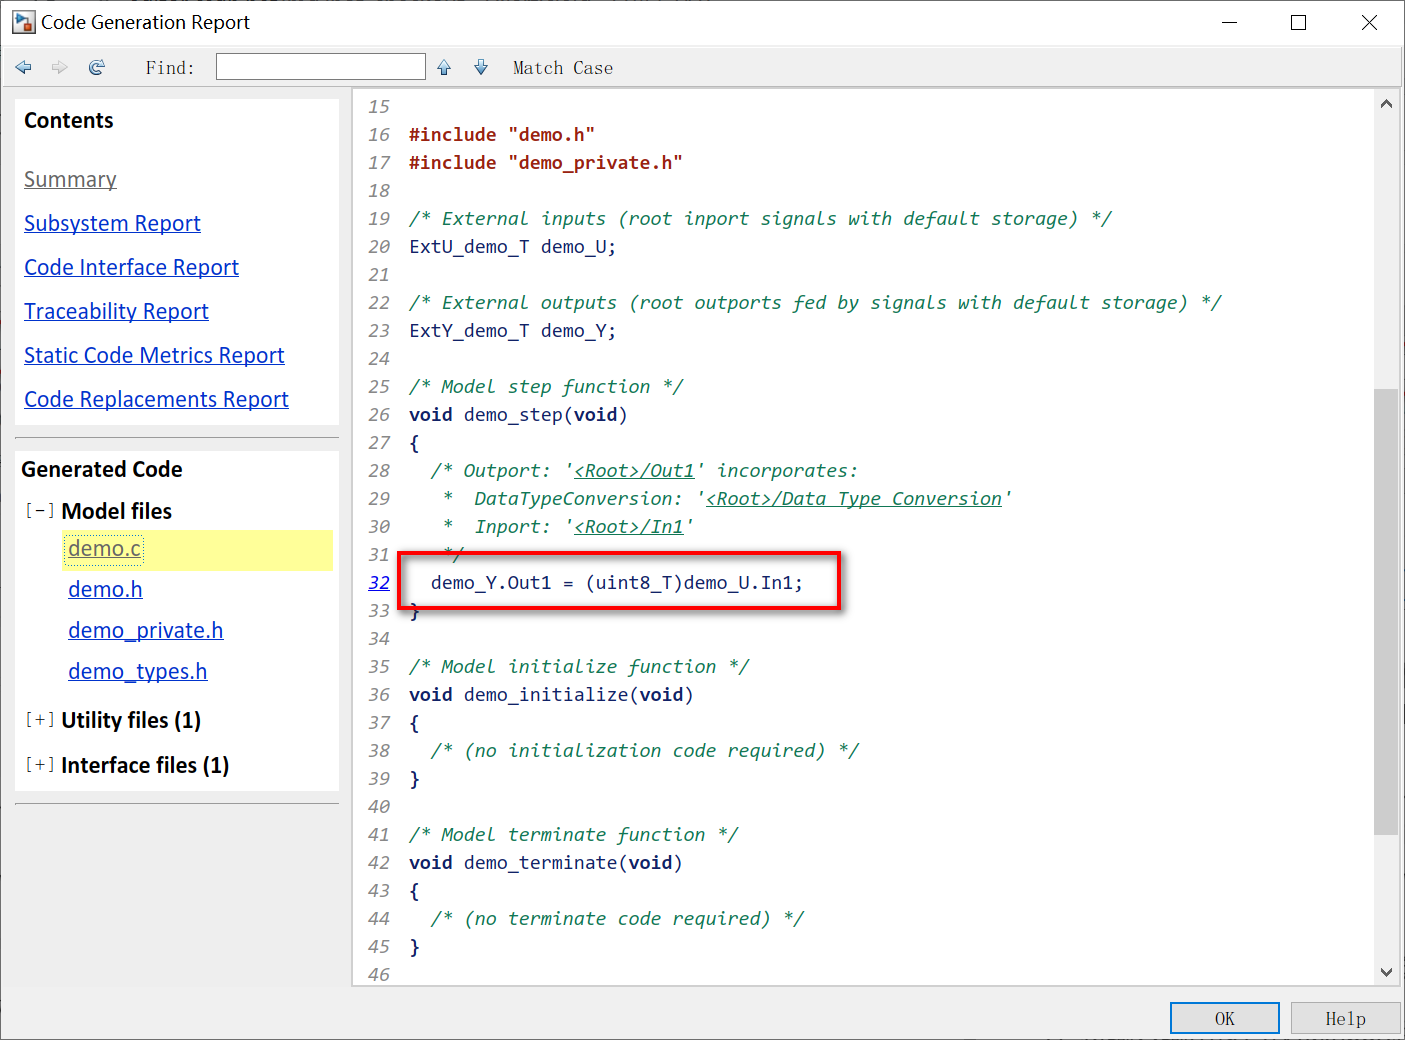Follow the <Root>/In1 traceability link
The height and width of the screenshot is (1040, 1405).
click(629, 527)
